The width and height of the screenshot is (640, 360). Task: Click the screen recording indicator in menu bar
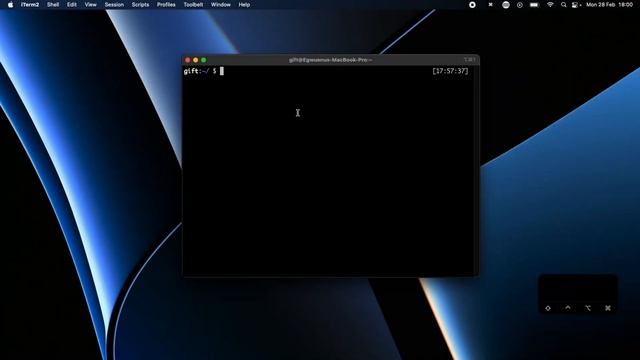pos(472,5)
